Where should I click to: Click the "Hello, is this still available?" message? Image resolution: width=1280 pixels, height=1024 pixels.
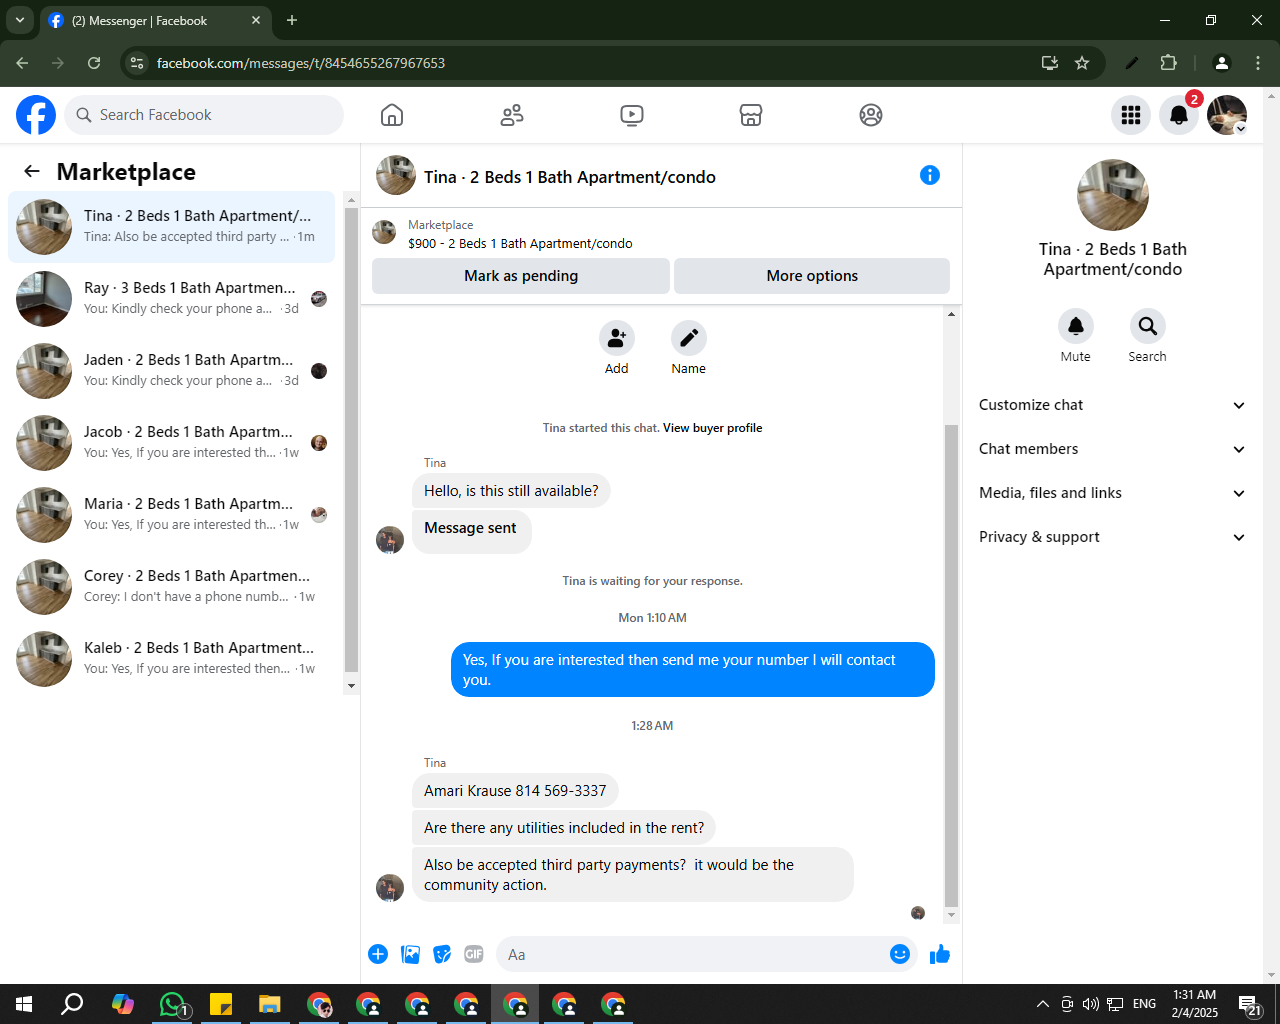(x=511, y=491)
